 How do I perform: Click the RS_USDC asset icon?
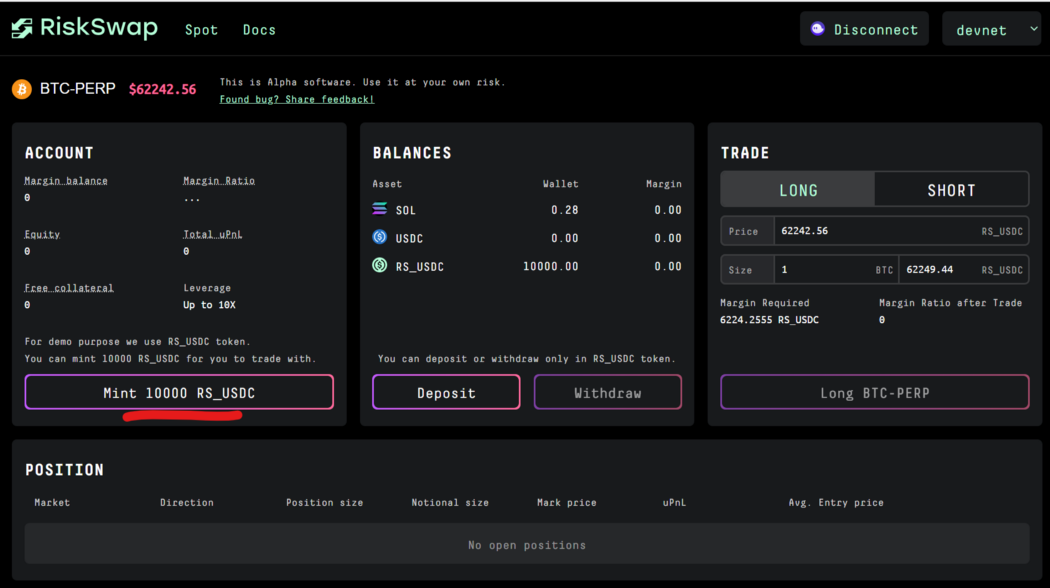coord(380,265)
